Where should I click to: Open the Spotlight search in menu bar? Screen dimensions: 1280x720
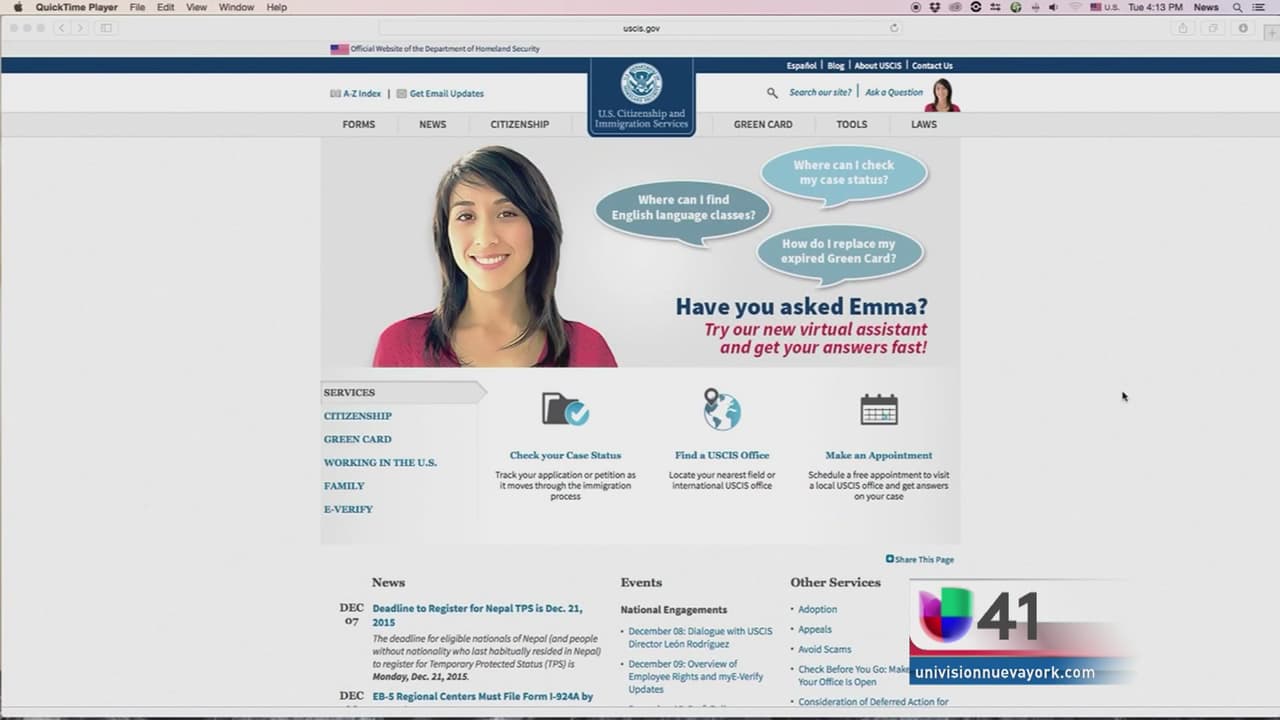pos(1237,7)
